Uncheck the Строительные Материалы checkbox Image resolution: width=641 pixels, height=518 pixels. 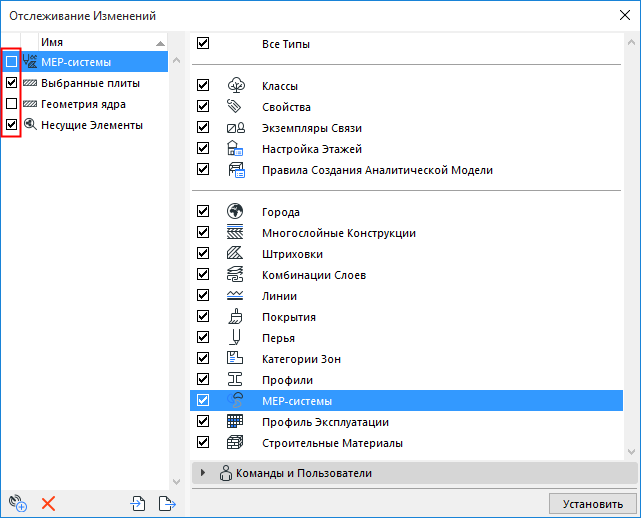(203, 442)
